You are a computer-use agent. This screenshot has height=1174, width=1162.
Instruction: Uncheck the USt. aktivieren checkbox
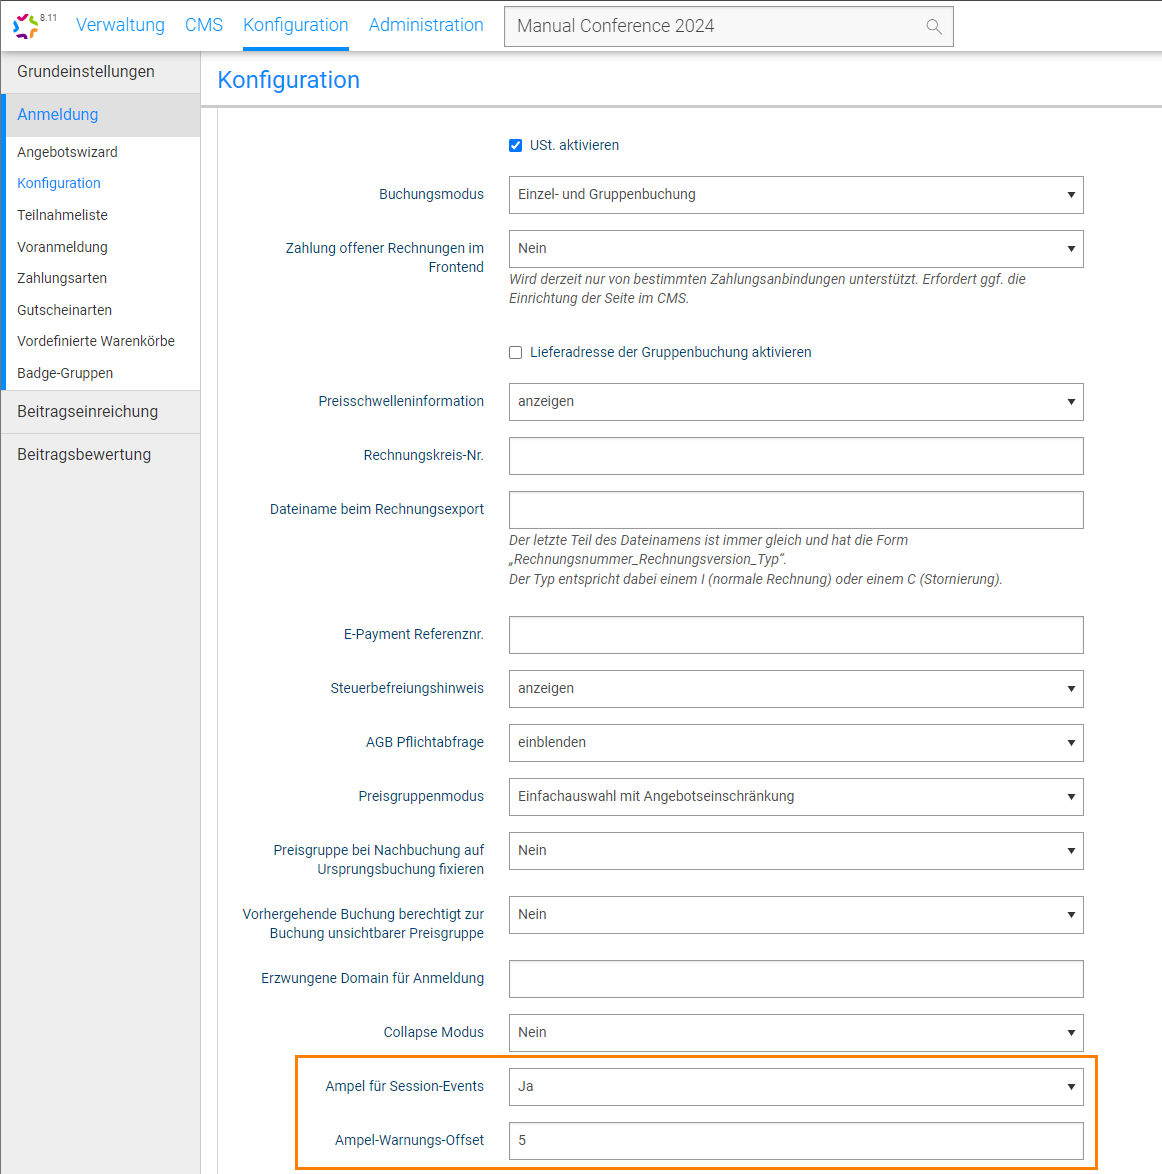(516, 146)
